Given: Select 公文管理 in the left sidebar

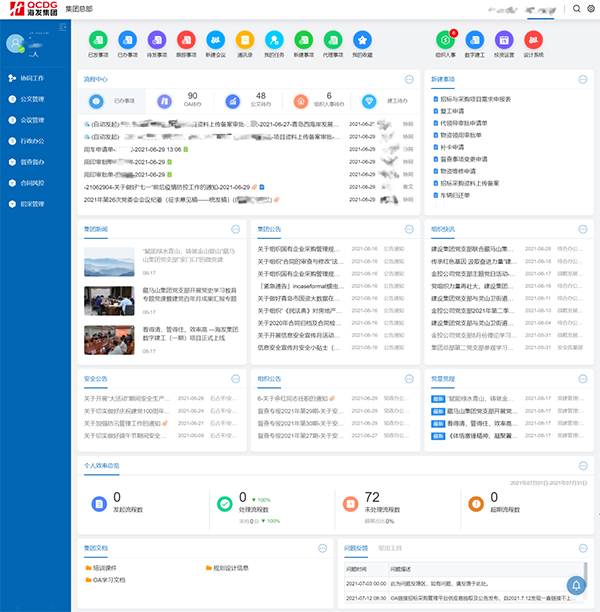Looking at the screenshot, I should tap(33, 100).
